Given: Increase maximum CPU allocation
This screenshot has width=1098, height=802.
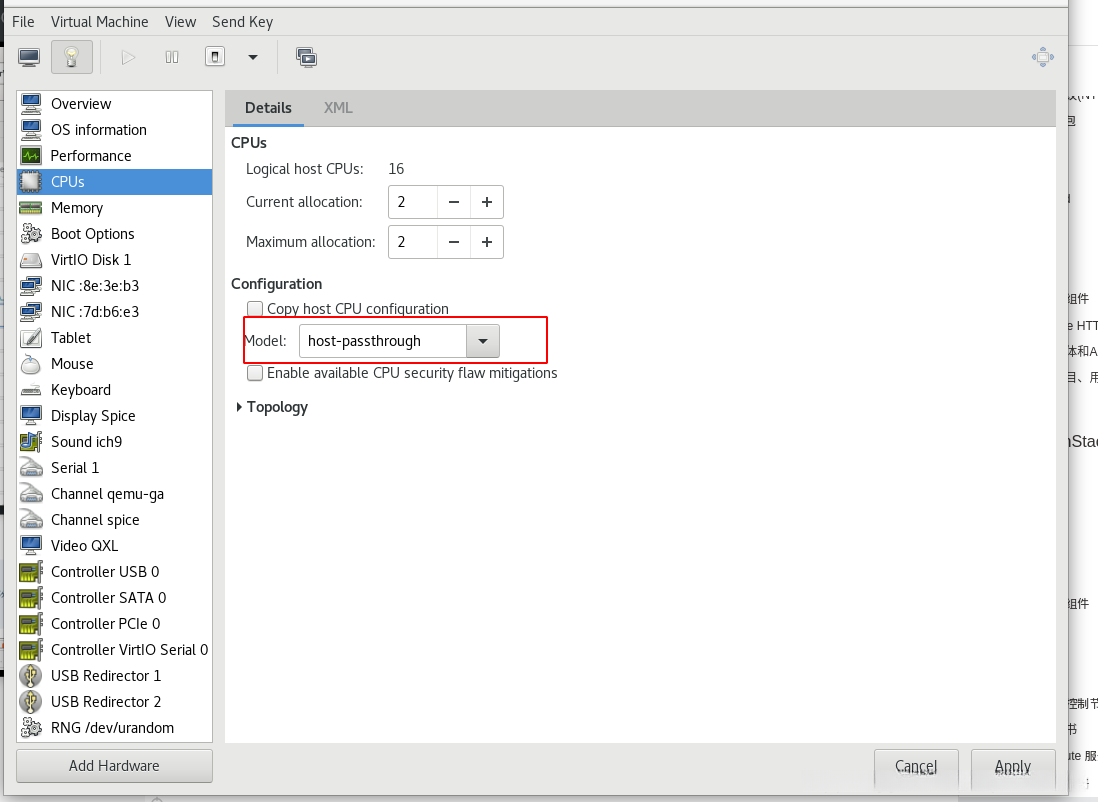Looking at the screenshot, I should pyautogui.click(x=487, y=242).
